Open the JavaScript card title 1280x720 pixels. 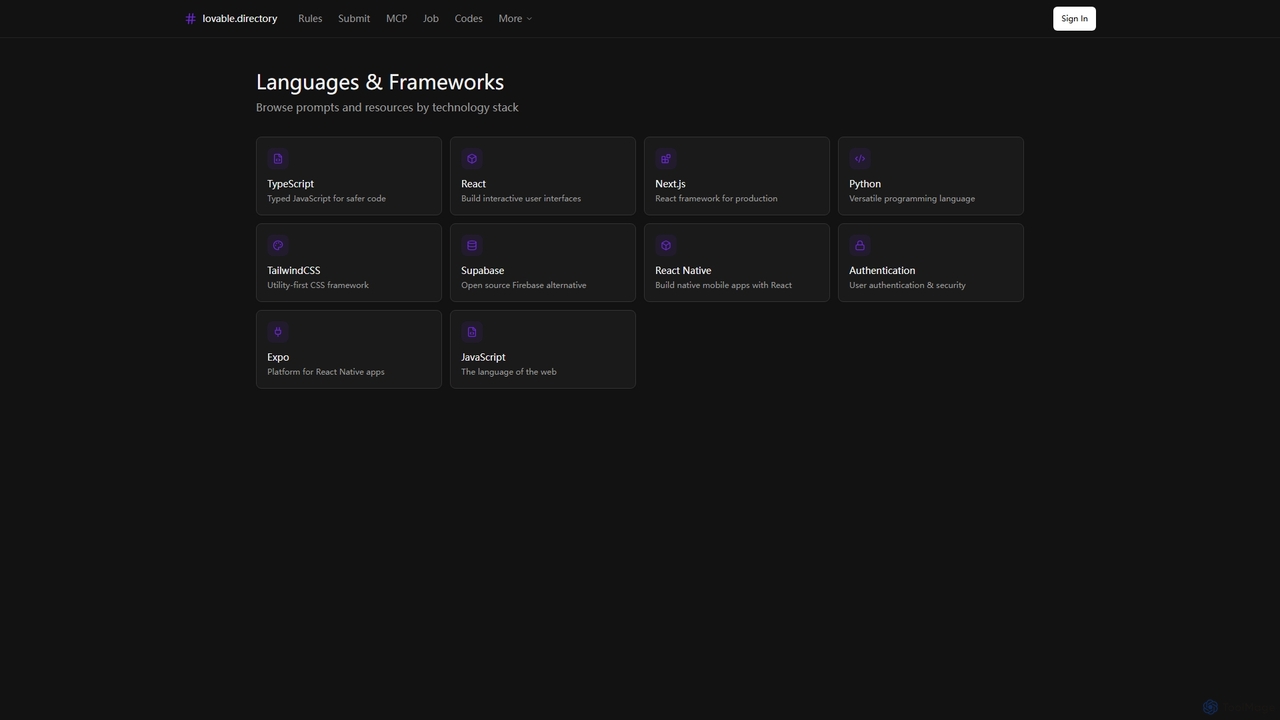(483, 358)
